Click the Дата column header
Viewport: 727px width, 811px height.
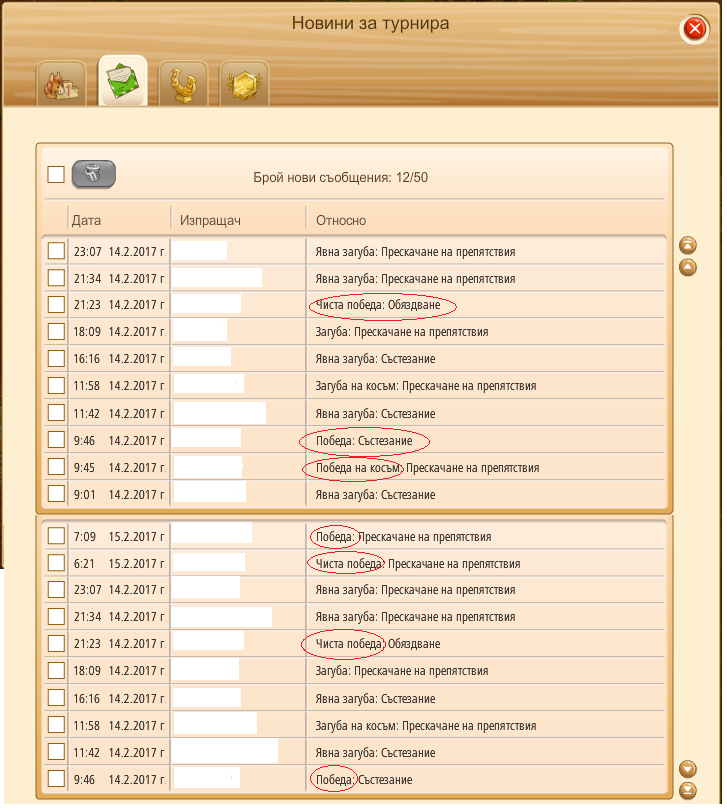(x=86, y=220)
